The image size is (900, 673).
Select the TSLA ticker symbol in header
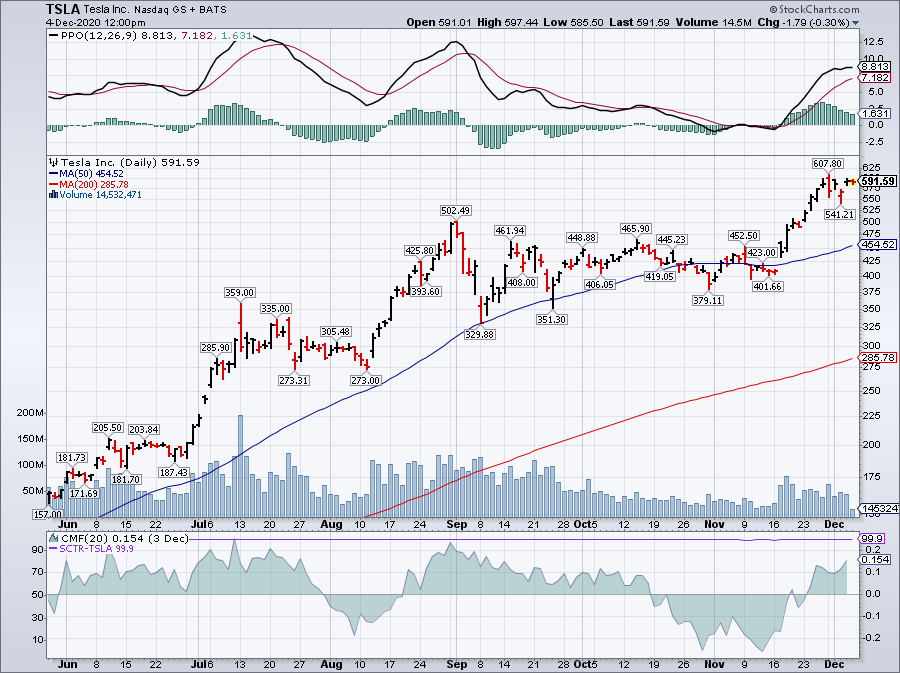(63, 9)
